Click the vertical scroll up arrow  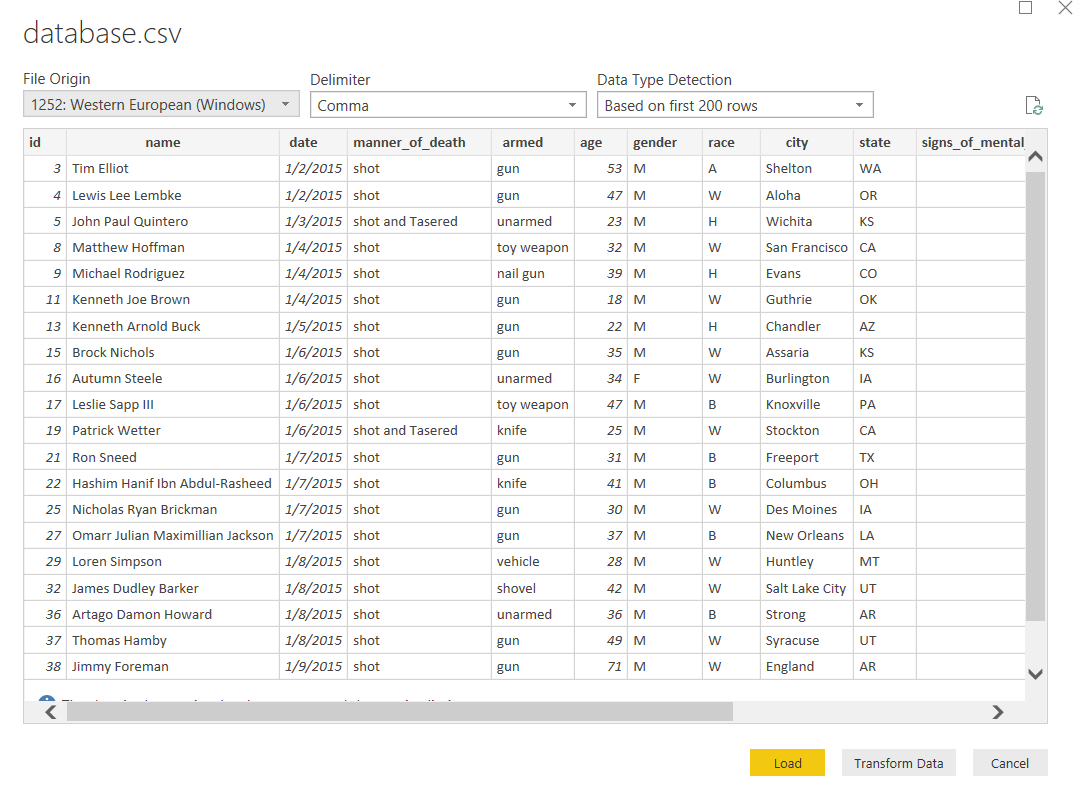tap(1035, 157)
